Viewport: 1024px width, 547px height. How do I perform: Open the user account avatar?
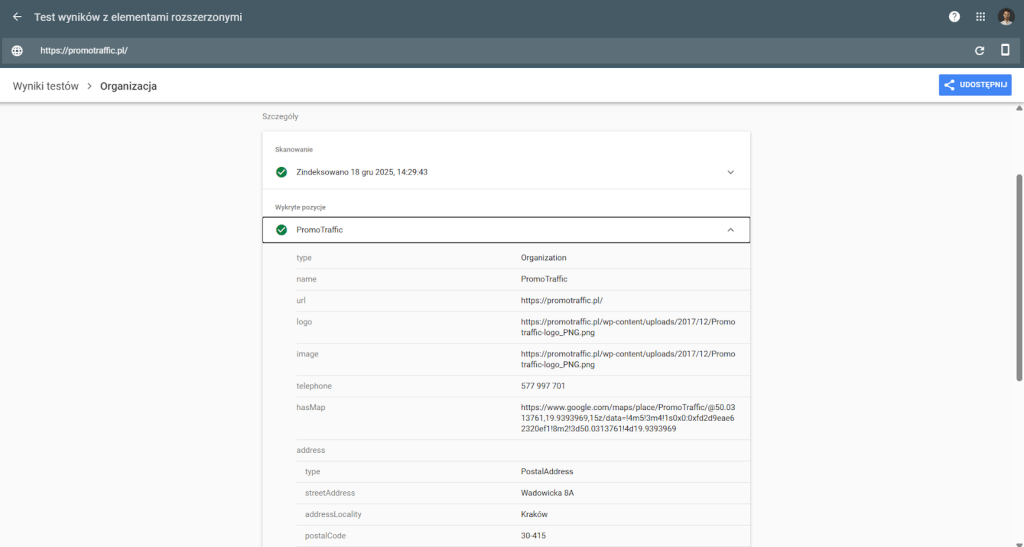point(1006,17)
